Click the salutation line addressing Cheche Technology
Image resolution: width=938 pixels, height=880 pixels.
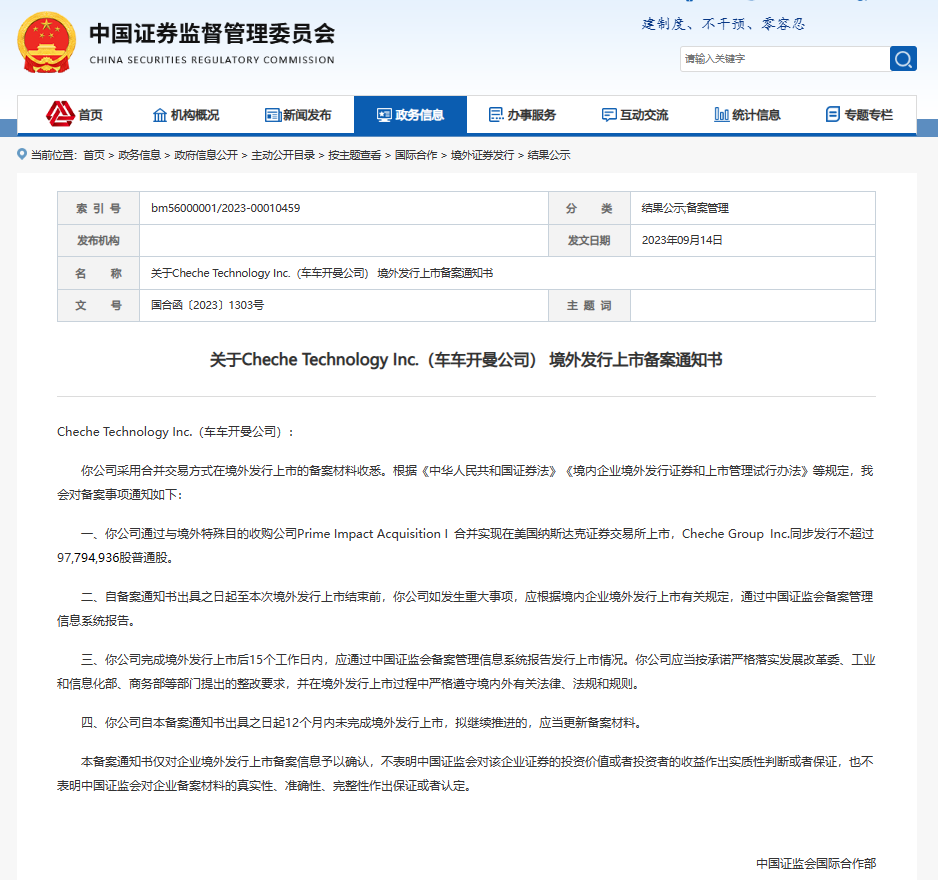pos(175,432)
